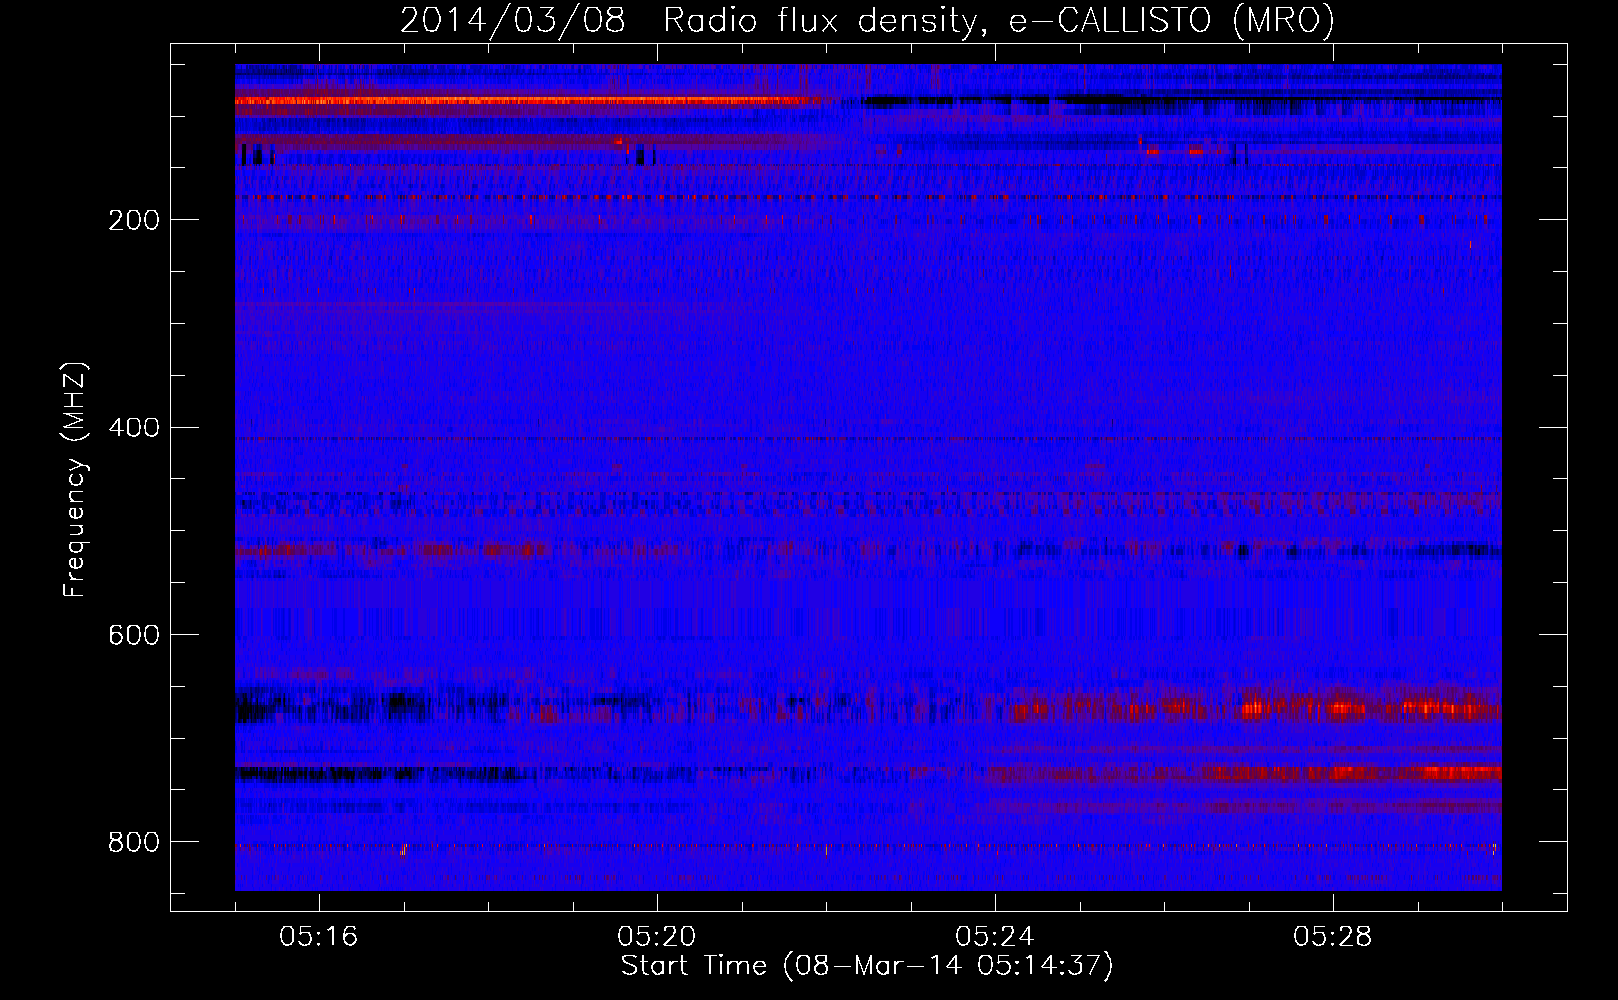Click the 800 frequency tick label
This screenshot has height=1000, width=1618.
(134, 843)
